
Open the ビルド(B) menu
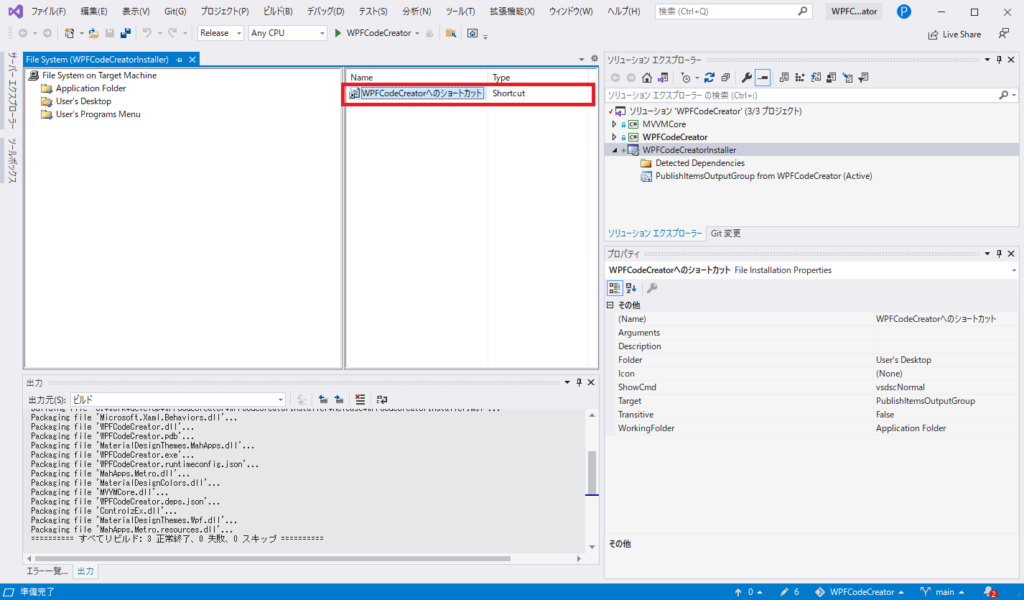click(278, 11)
